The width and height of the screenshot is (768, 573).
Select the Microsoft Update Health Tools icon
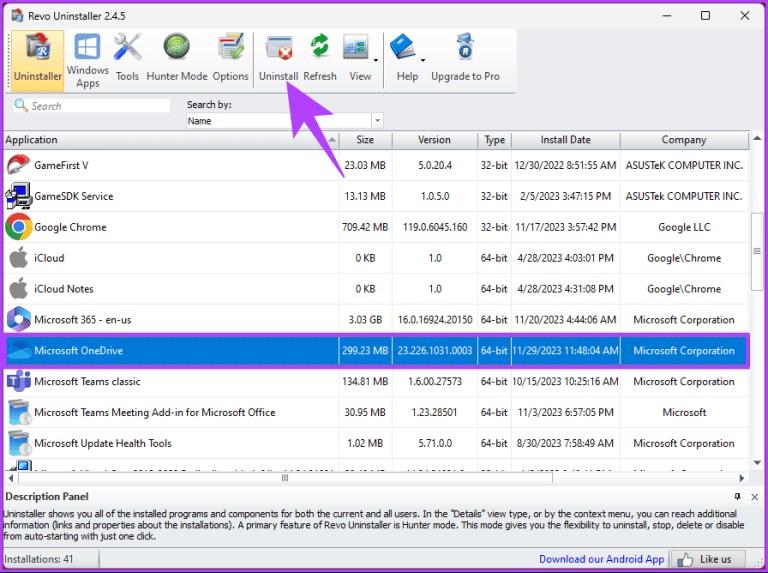coord(20,443)
